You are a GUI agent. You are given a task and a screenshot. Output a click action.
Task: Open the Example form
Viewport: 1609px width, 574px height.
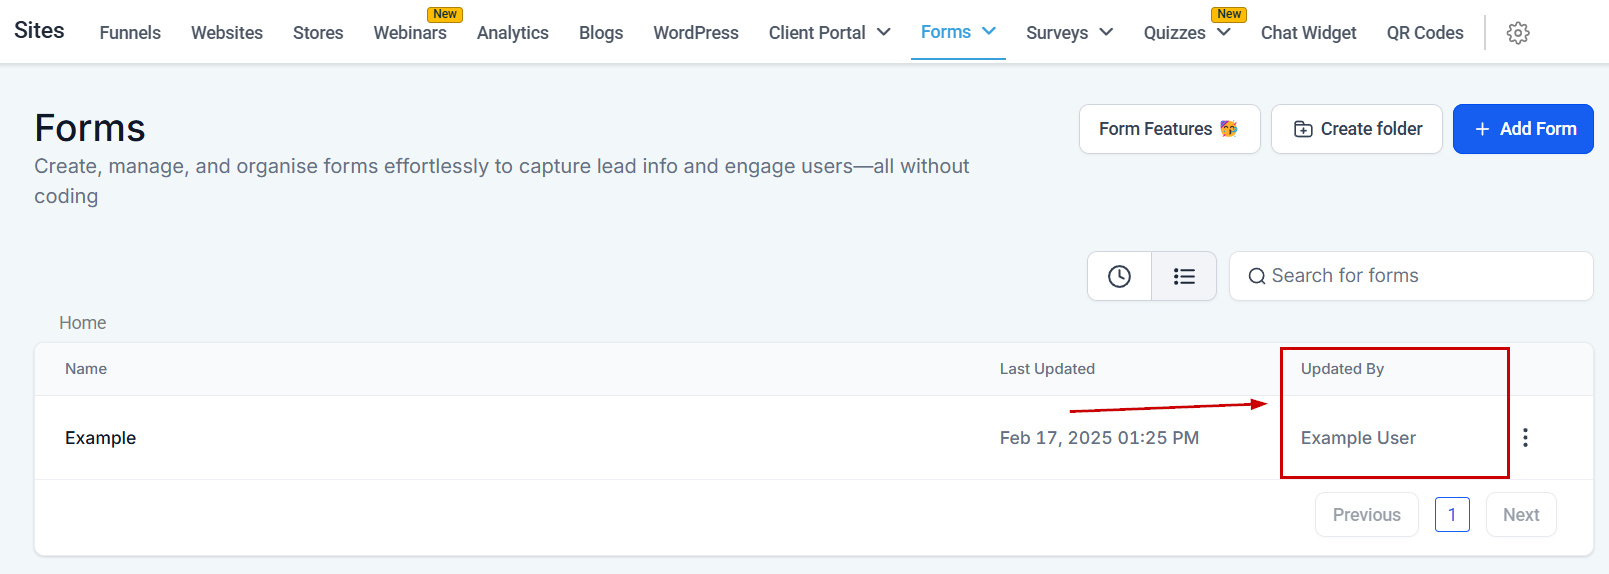101,438
